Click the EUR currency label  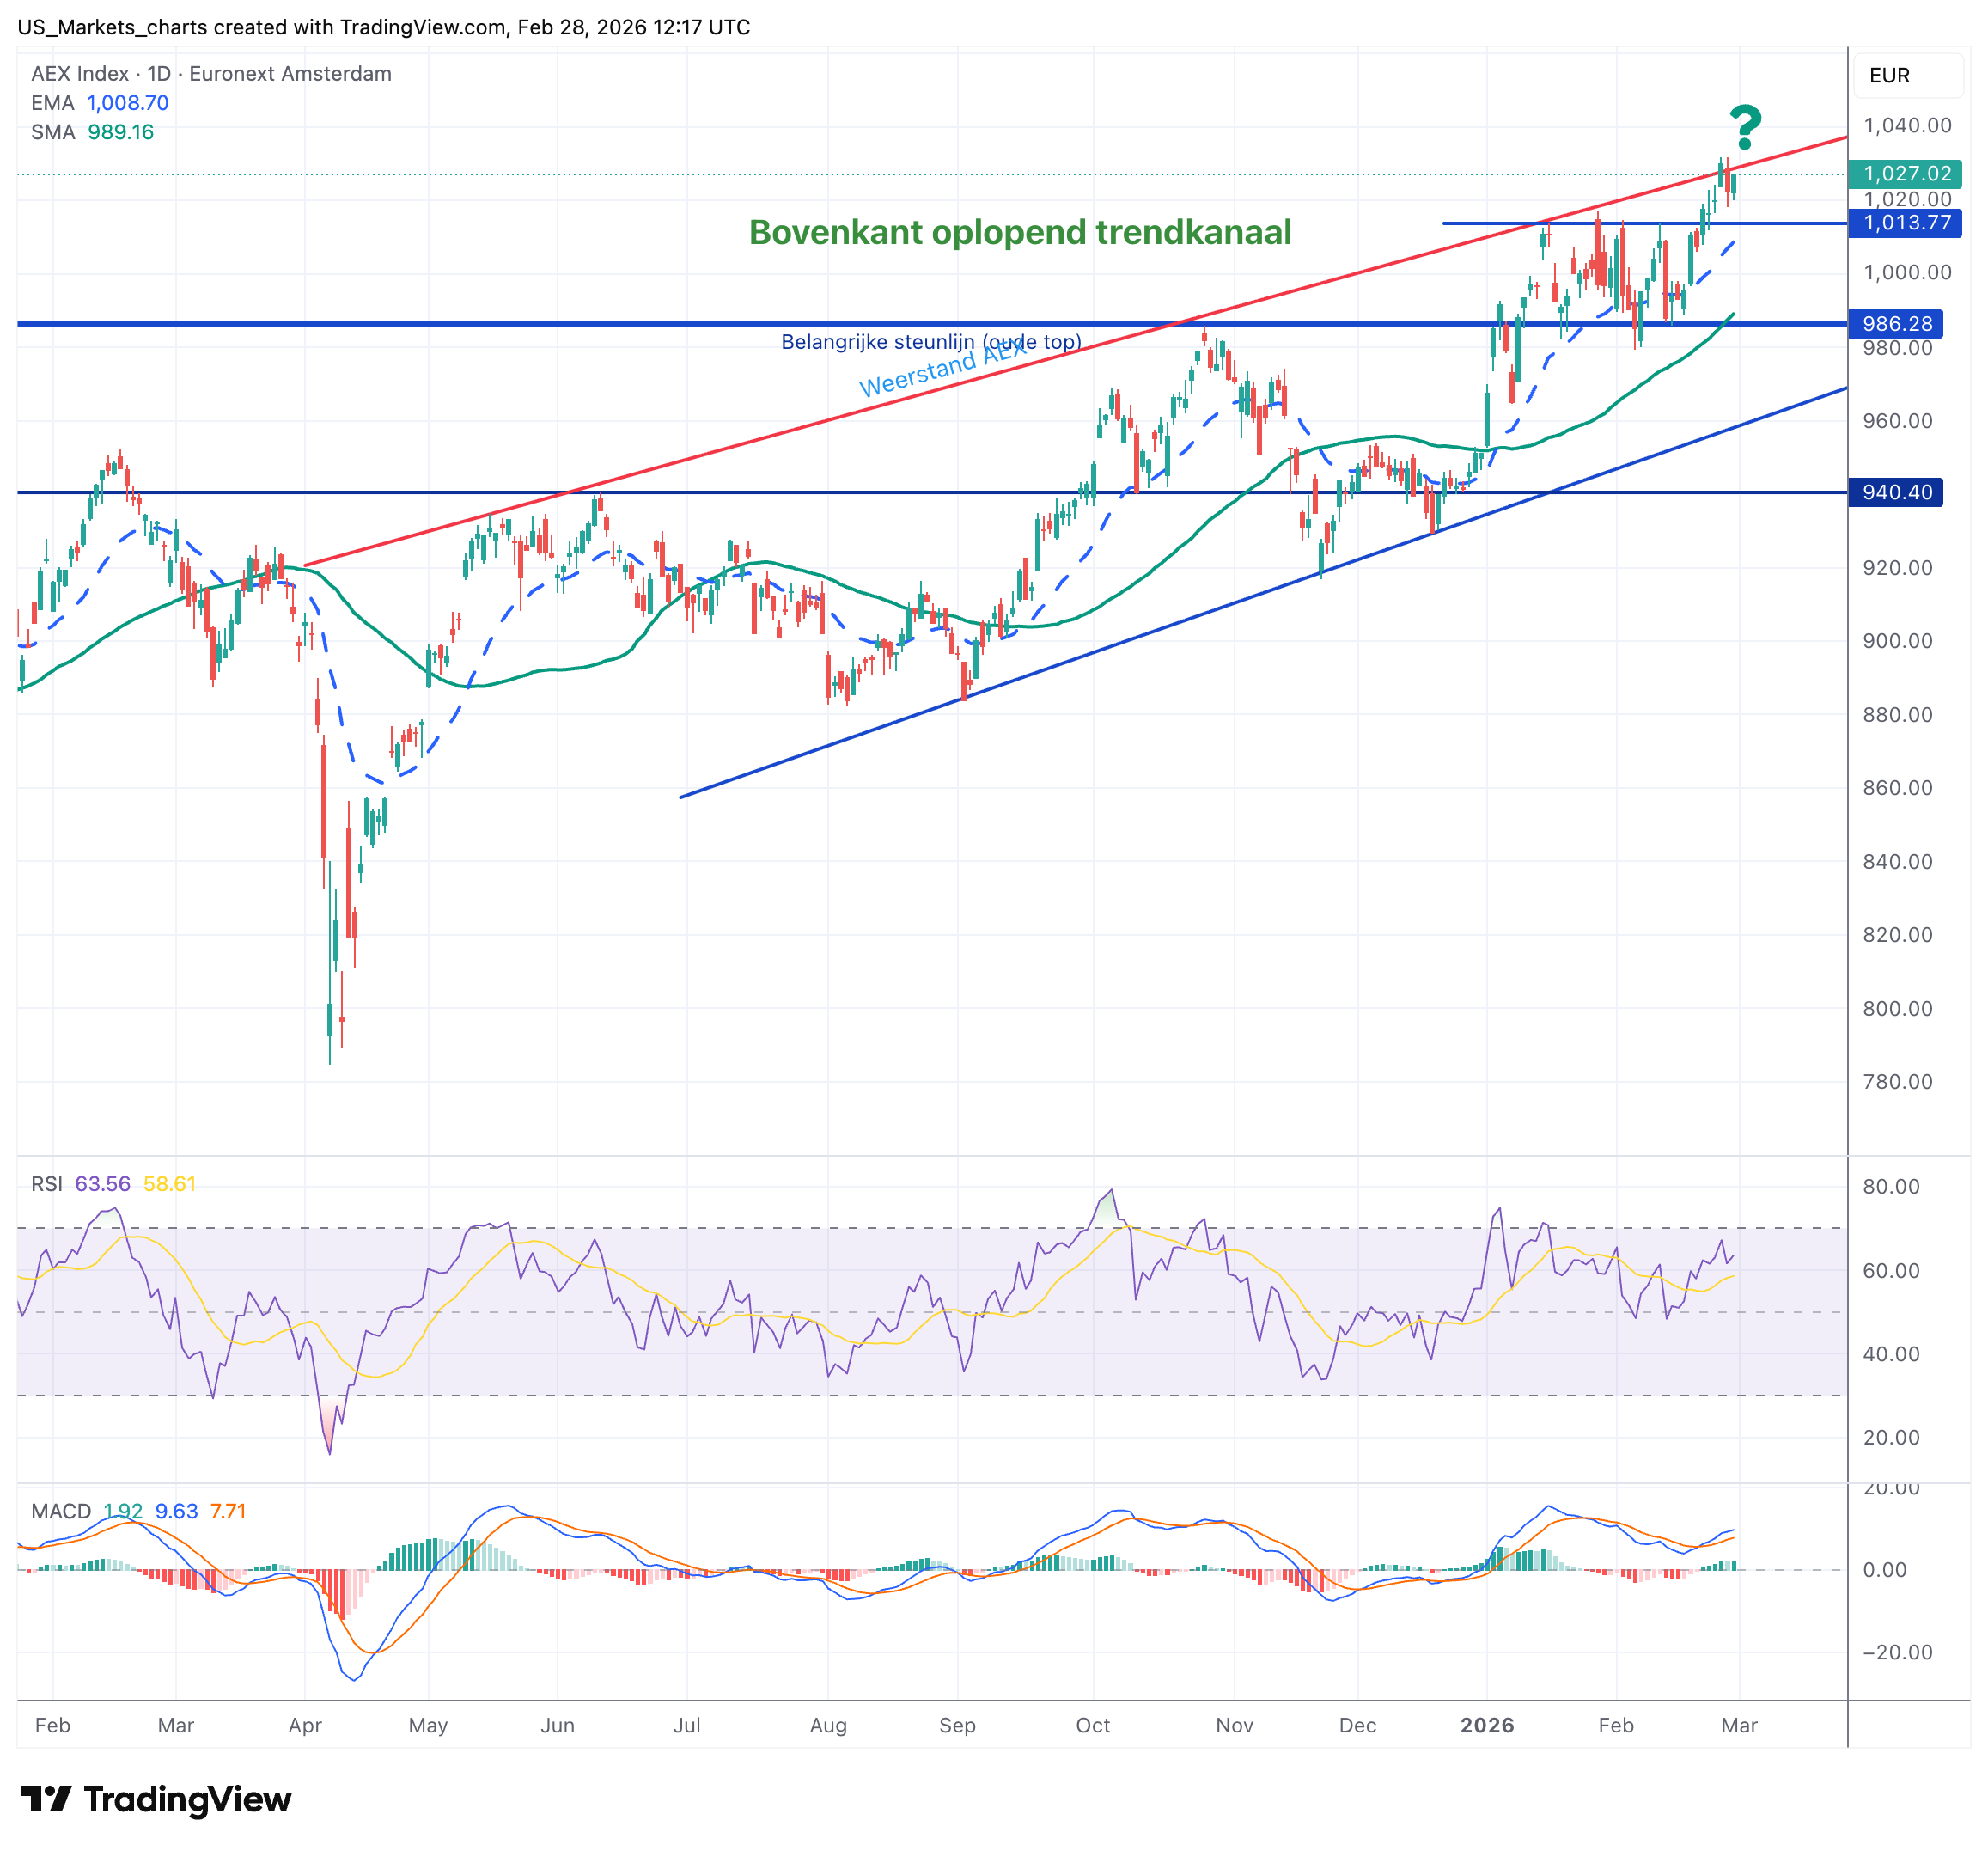click(x=1889, y=76)
